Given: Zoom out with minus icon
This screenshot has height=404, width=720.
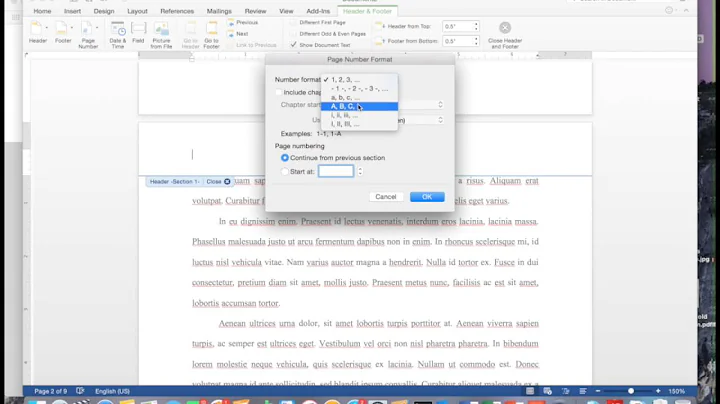Looking at the screenshot, I should [598, 391].
